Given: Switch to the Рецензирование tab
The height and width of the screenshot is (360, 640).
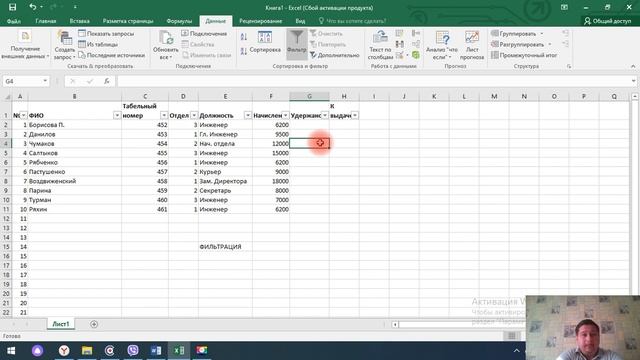Looking at the screenshot, I should pos(260,21).
